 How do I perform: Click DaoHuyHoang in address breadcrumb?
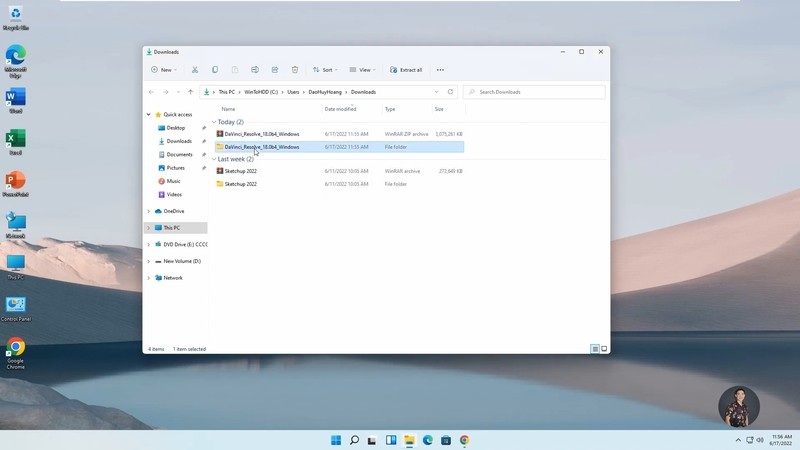pos(325,92)
